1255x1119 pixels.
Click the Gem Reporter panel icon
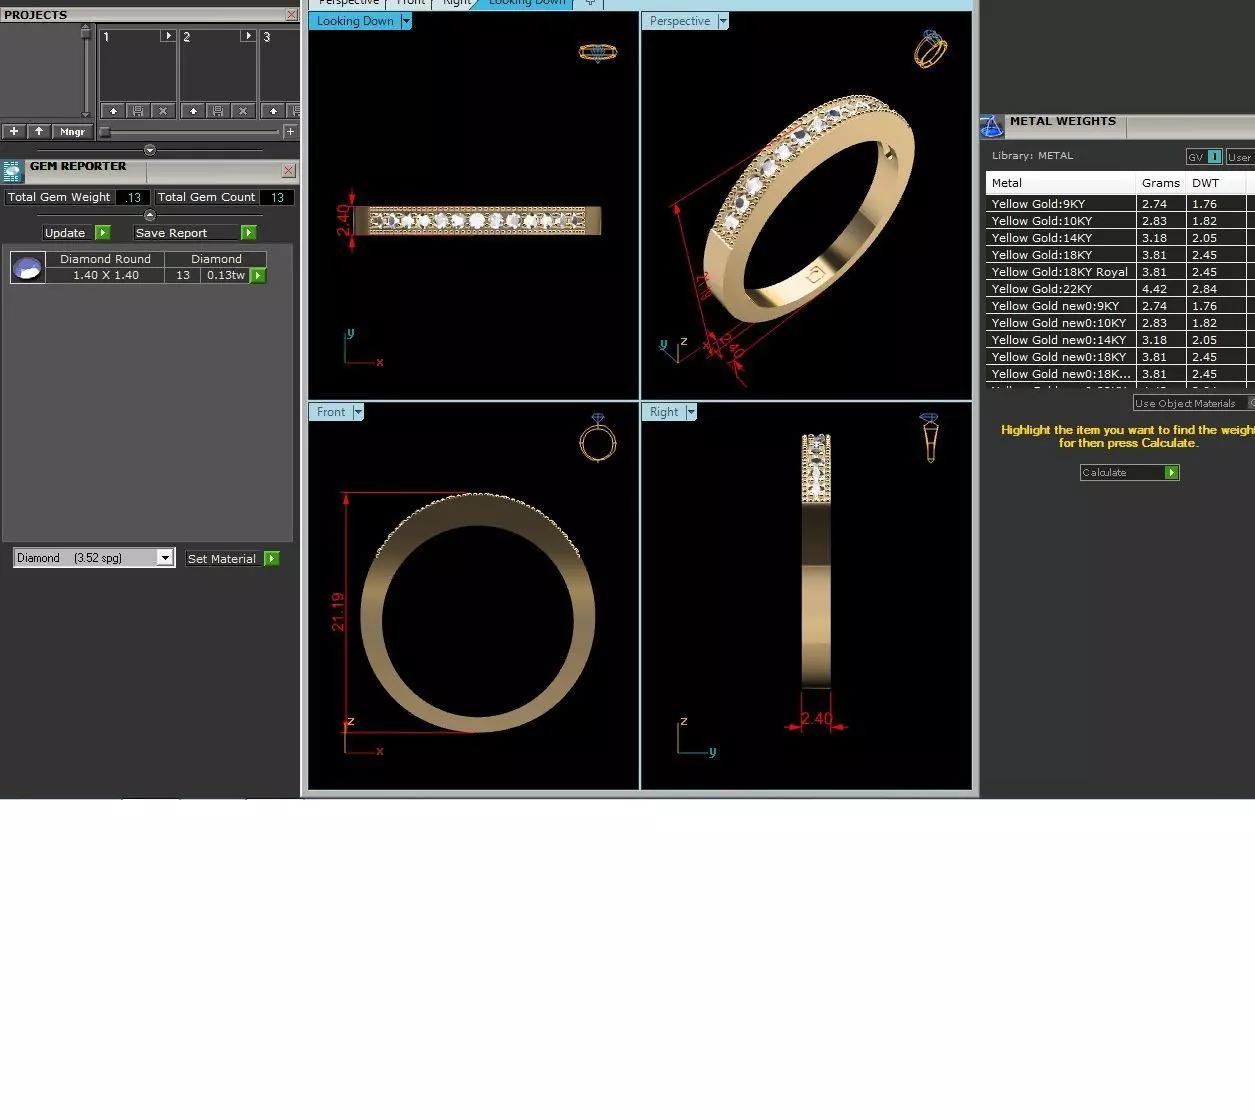point(12,171)
